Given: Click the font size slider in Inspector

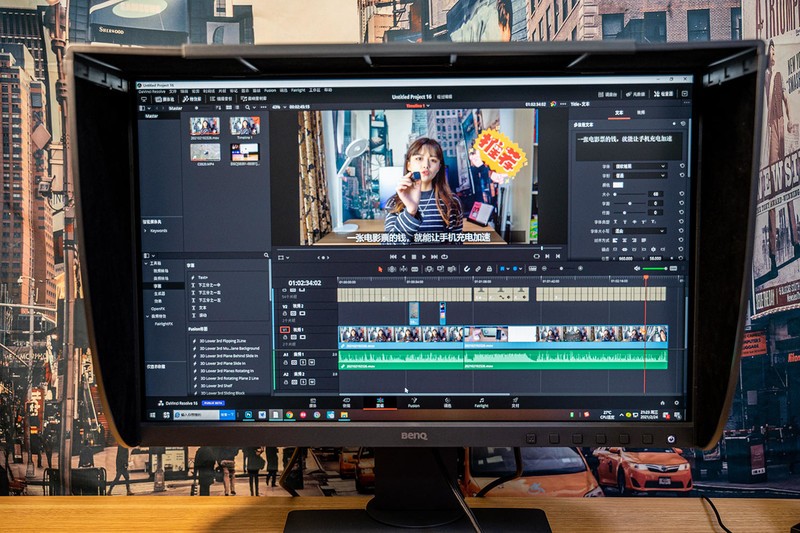Looking at the screenshot, I should pos(631,194).
